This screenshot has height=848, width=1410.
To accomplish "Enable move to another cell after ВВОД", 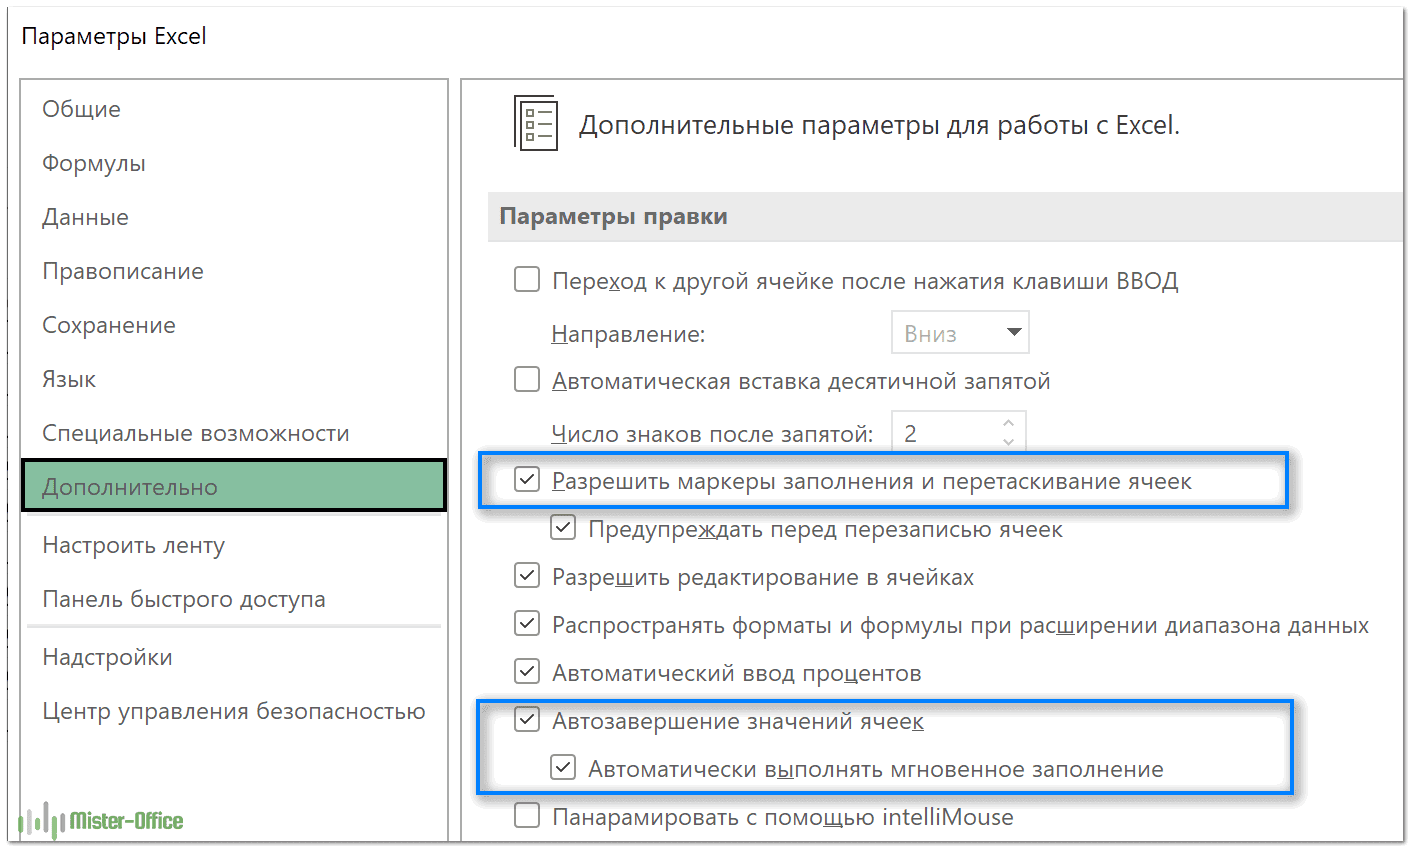I will (x=527, y=280).
